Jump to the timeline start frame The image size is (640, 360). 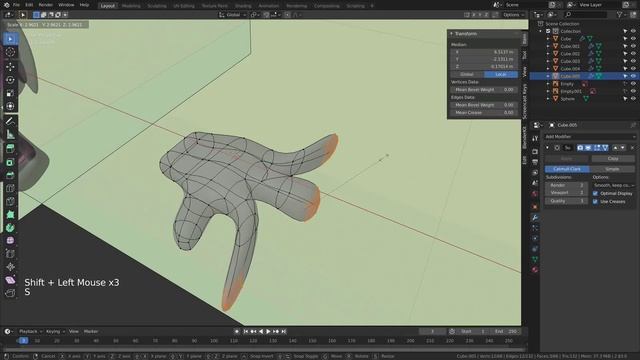coord(246,331)
